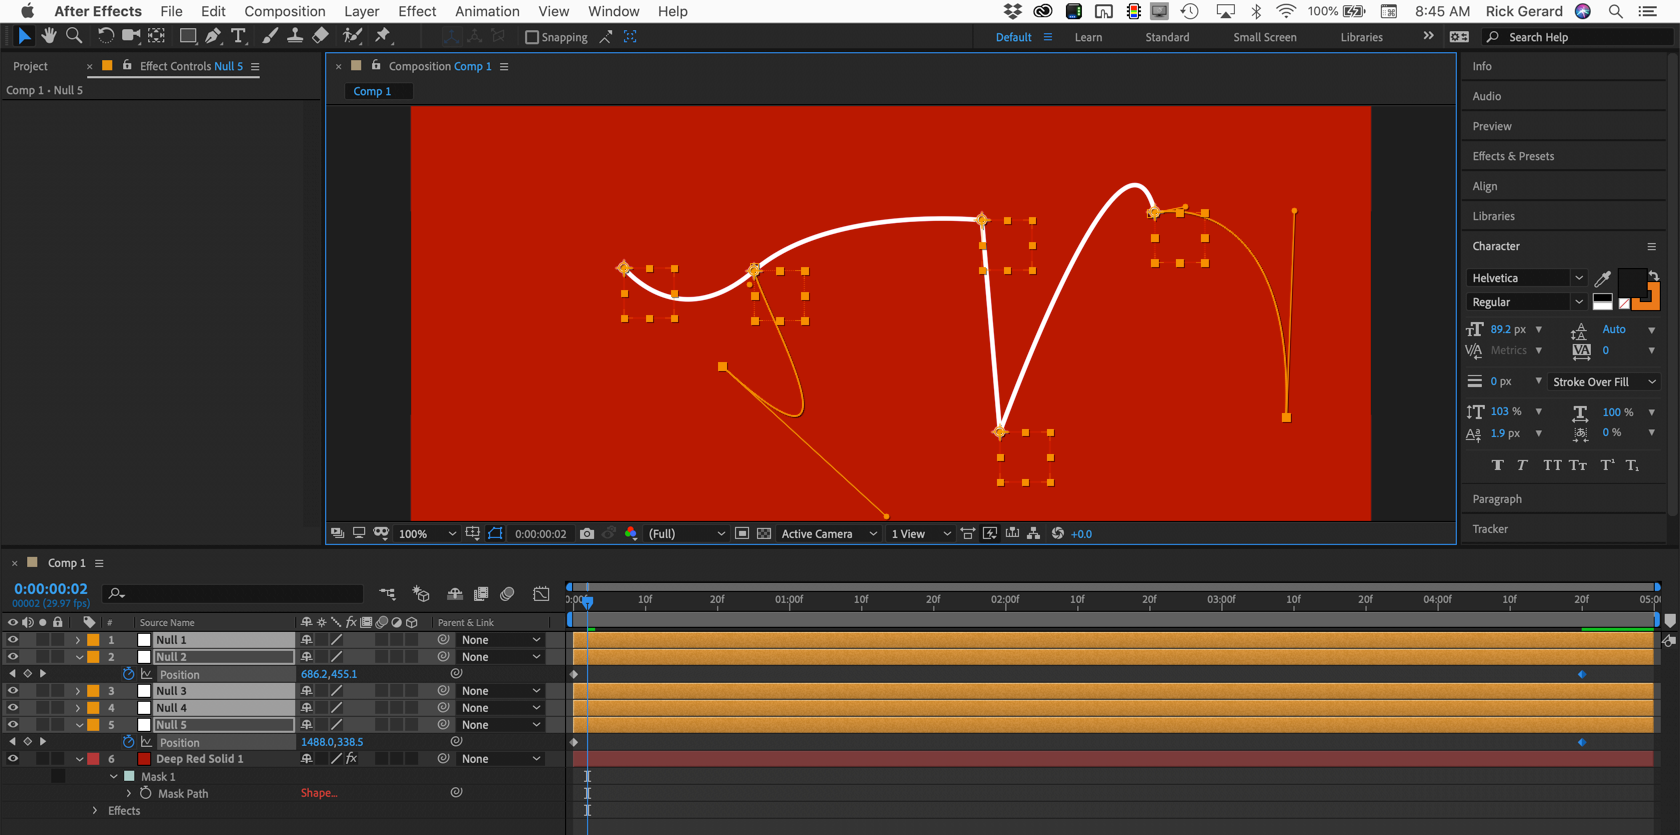Select the Rectangle shape tool
Screen dimensions: 1680x835
(187, 36)
